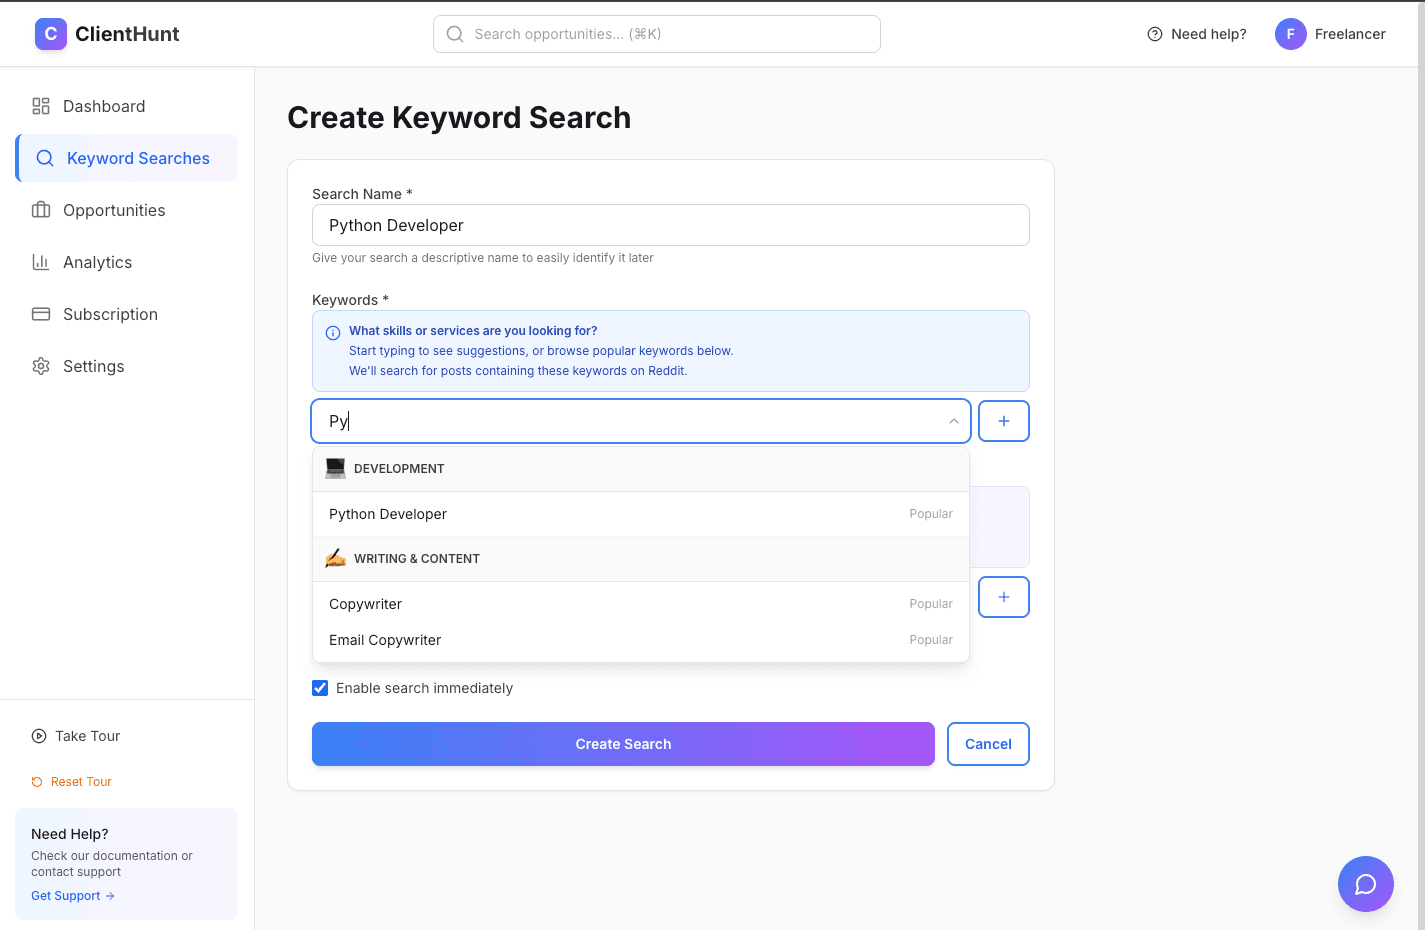Open the Subscription page
The height and width of the screenshot is (930, 1425).
tap(110, 314)
